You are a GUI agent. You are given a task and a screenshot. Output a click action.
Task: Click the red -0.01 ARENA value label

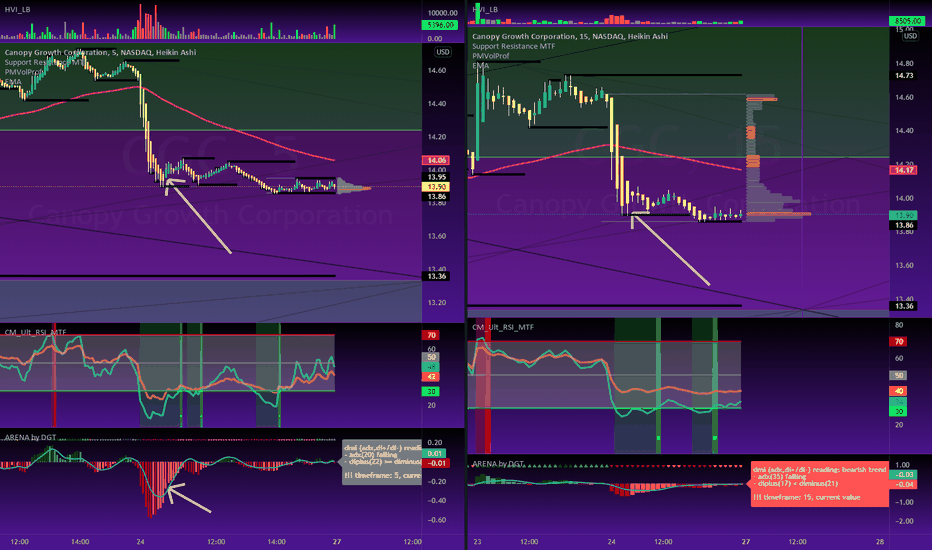click(x=436, y=463)
